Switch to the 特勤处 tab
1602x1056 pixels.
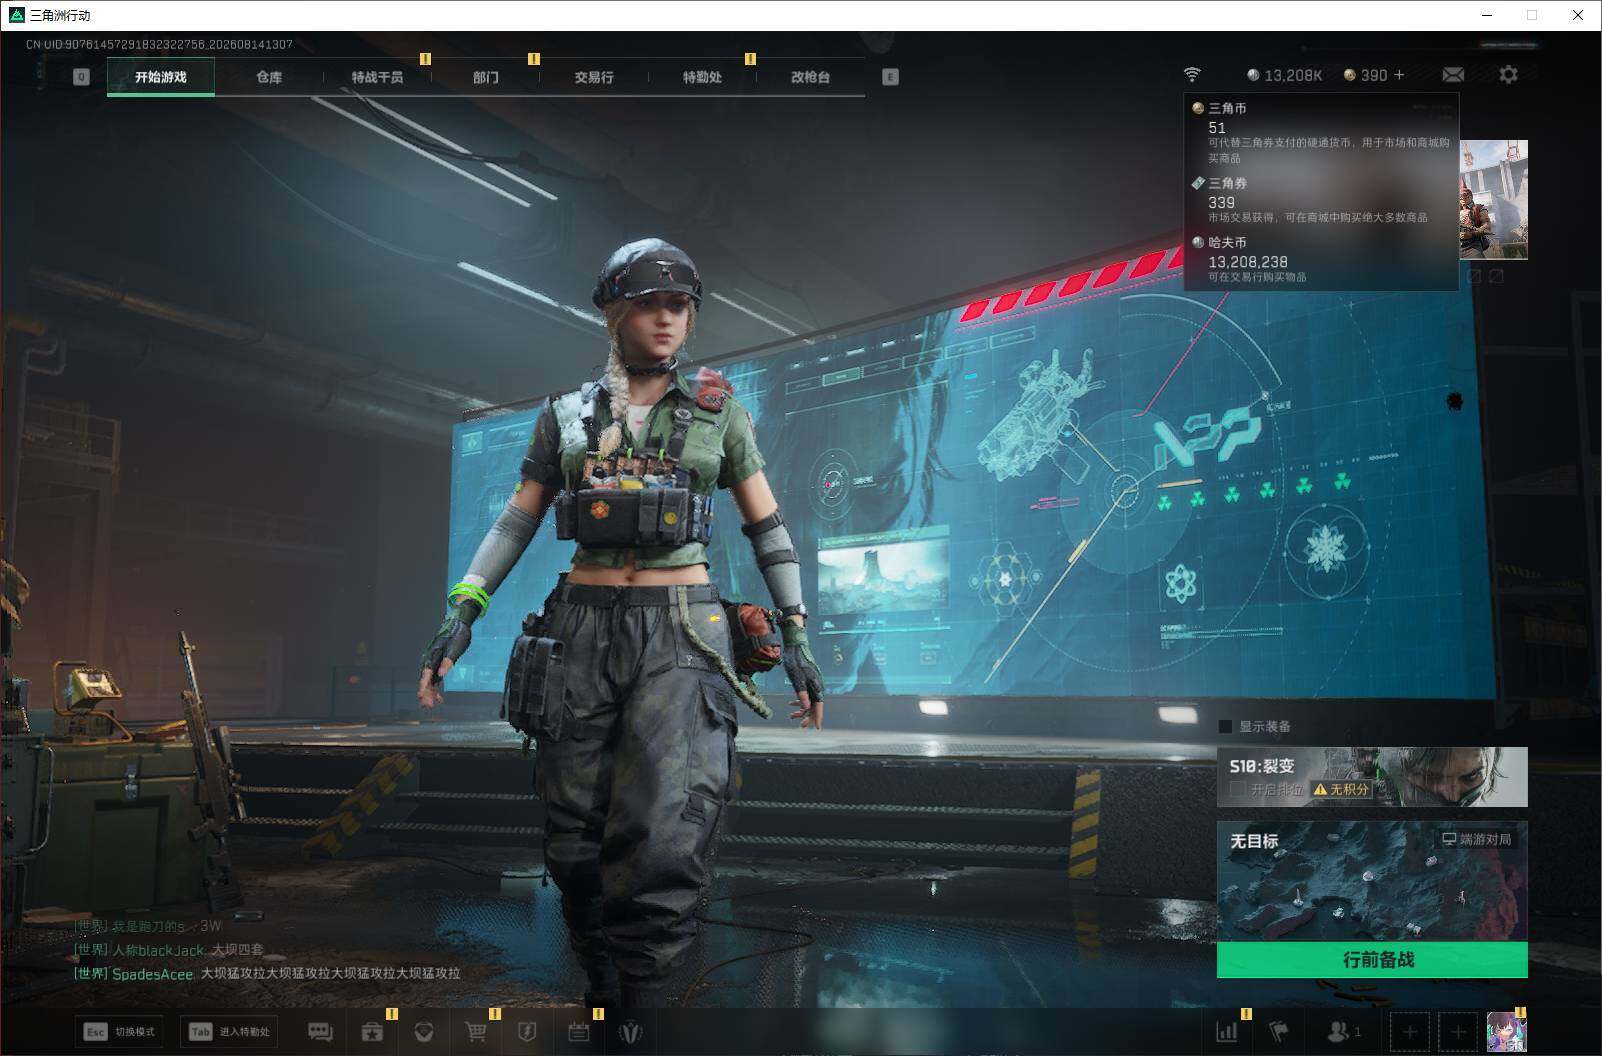702,77
